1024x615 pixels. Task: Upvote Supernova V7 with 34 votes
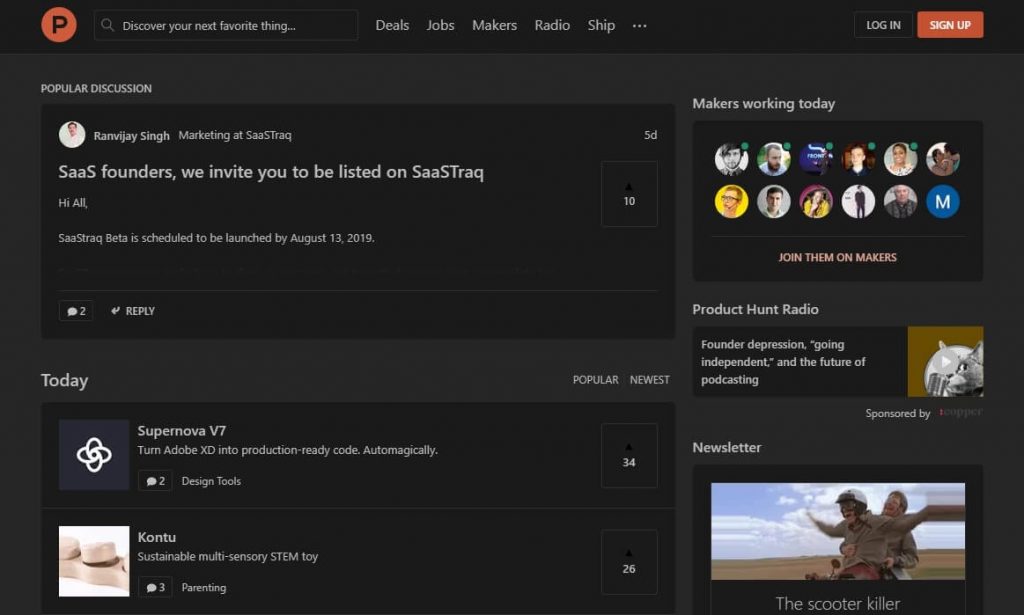pos(629,455)
